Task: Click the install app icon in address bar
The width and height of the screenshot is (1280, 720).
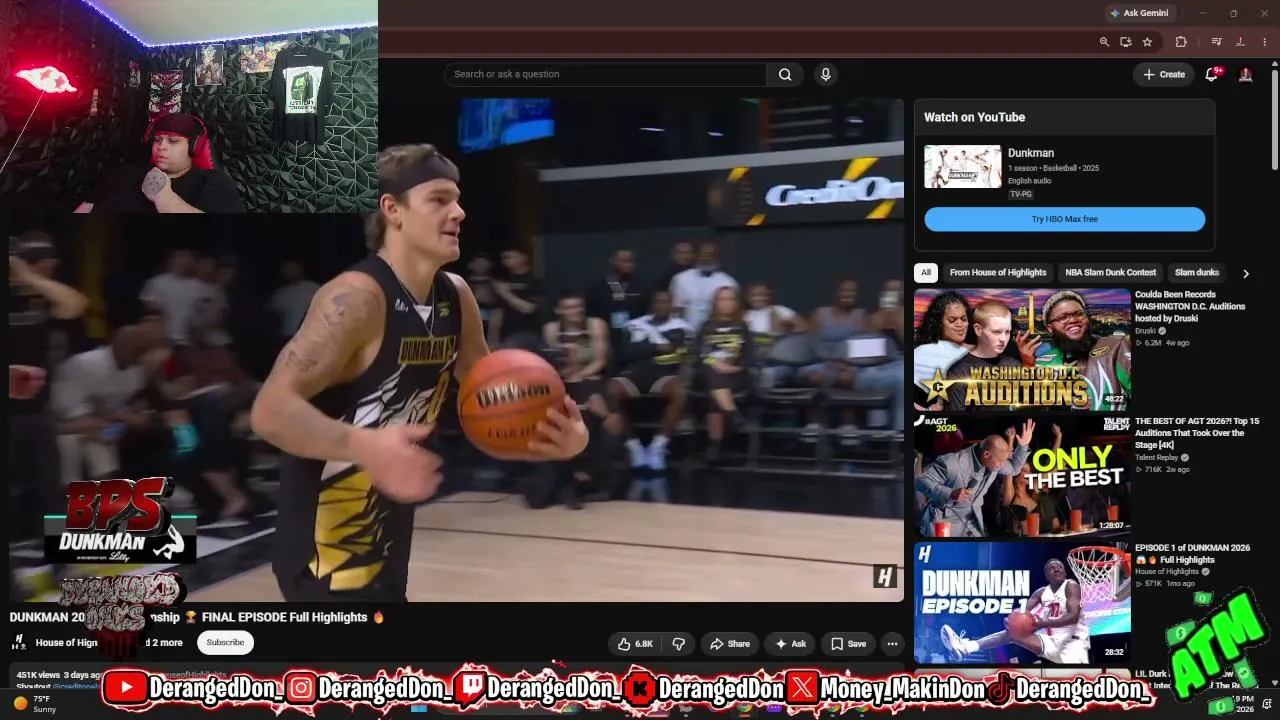Action: (x=1126, y=42)
